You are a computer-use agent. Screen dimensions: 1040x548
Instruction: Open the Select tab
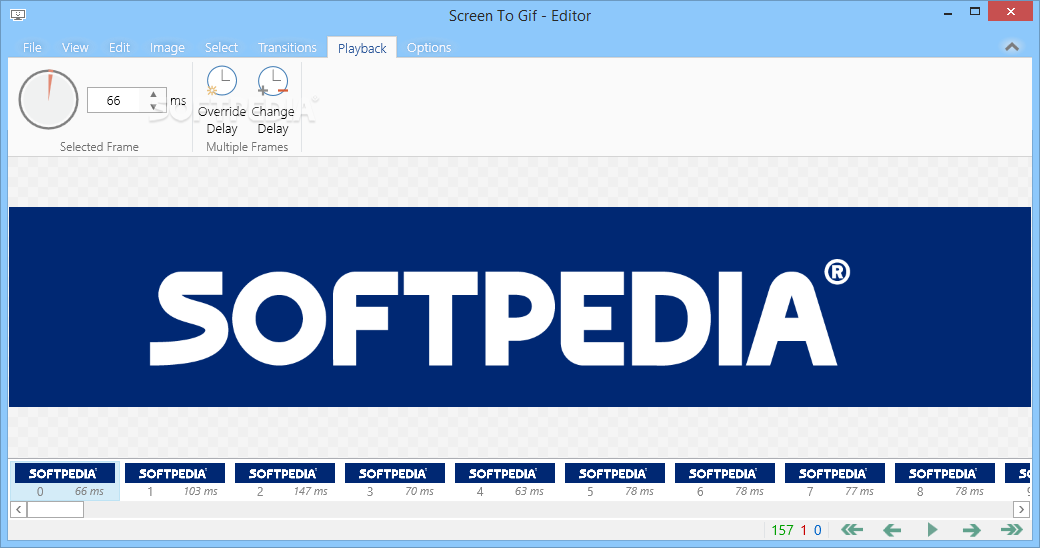tap(221, 47)
